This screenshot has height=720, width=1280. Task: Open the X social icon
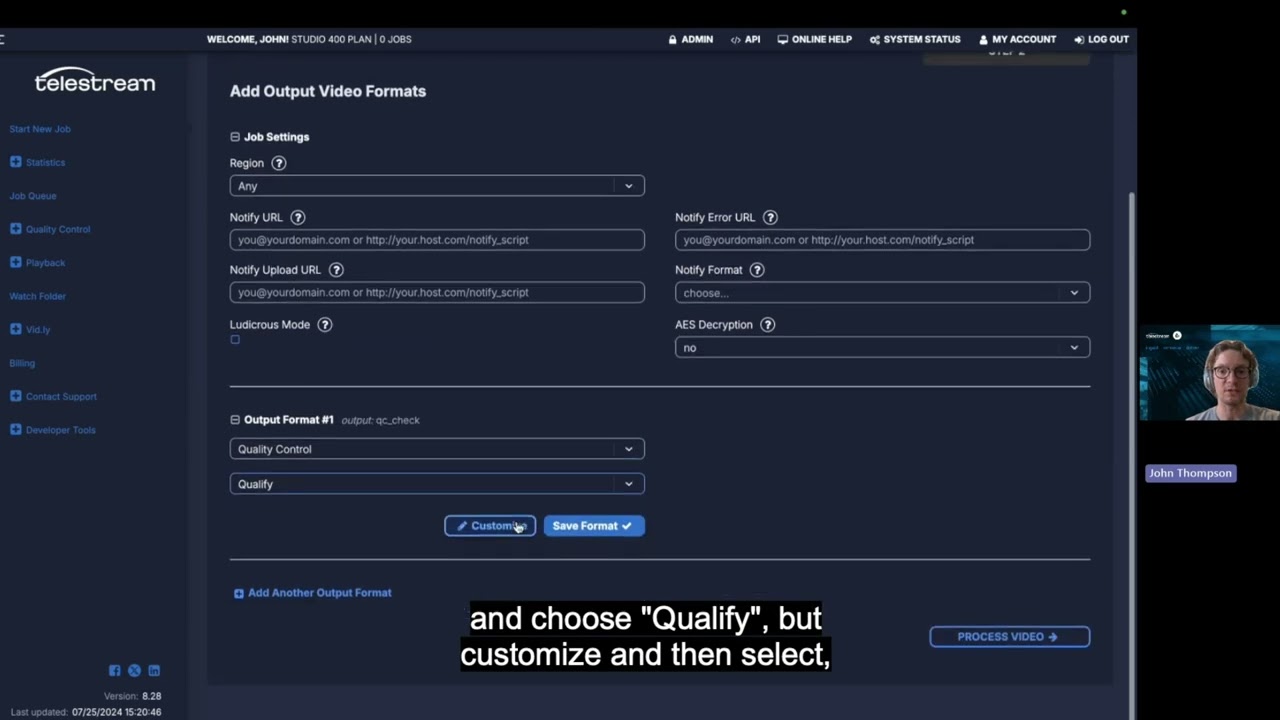pyautogui.click(x=134, y=671)
